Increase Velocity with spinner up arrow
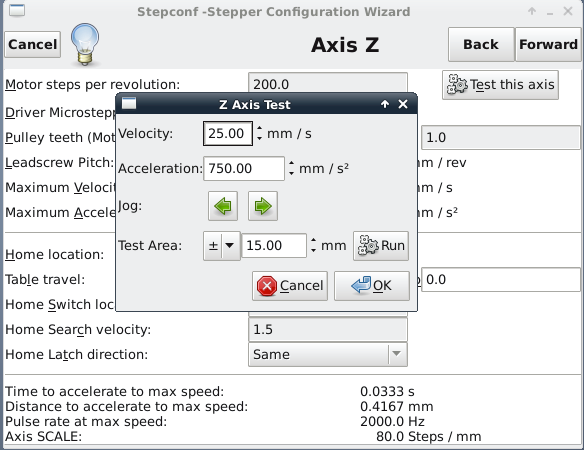 (x=260, y=129)
